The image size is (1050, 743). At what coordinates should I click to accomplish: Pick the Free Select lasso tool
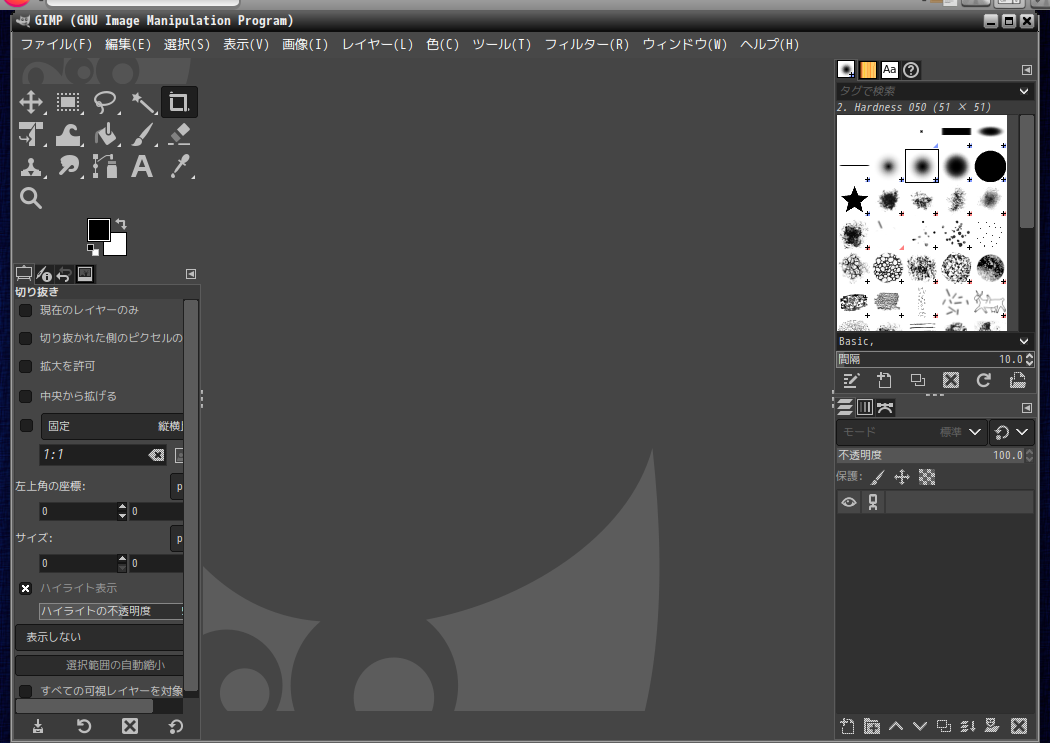pos(105,102)
